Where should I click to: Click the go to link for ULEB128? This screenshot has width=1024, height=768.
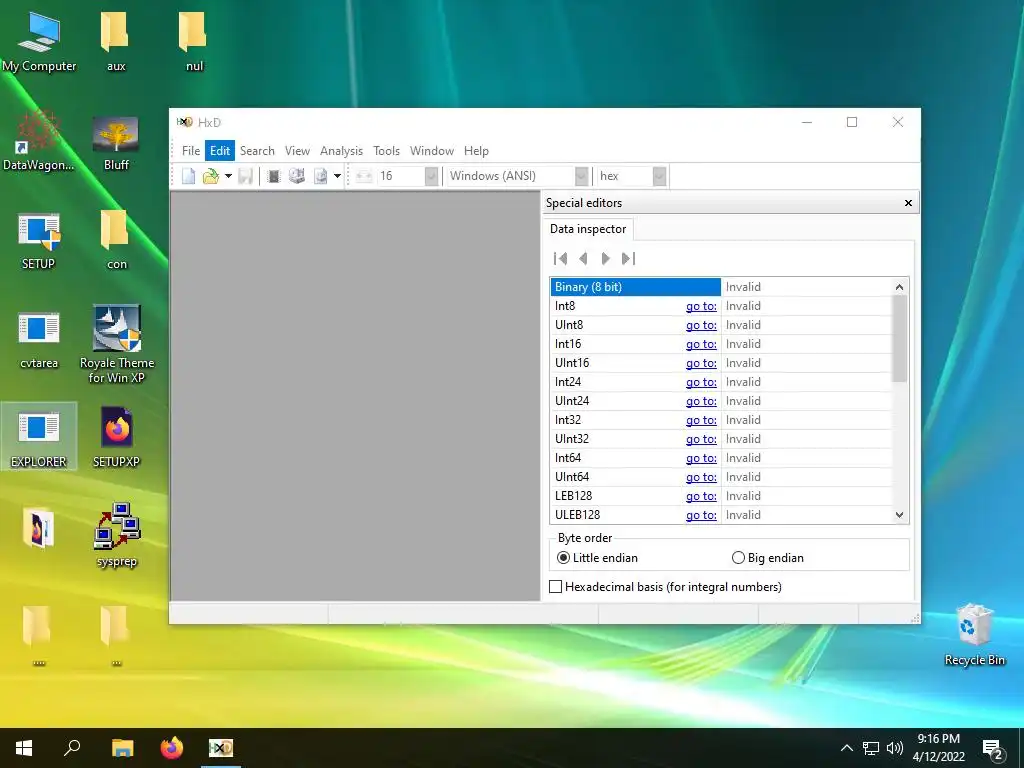[701, 515]
